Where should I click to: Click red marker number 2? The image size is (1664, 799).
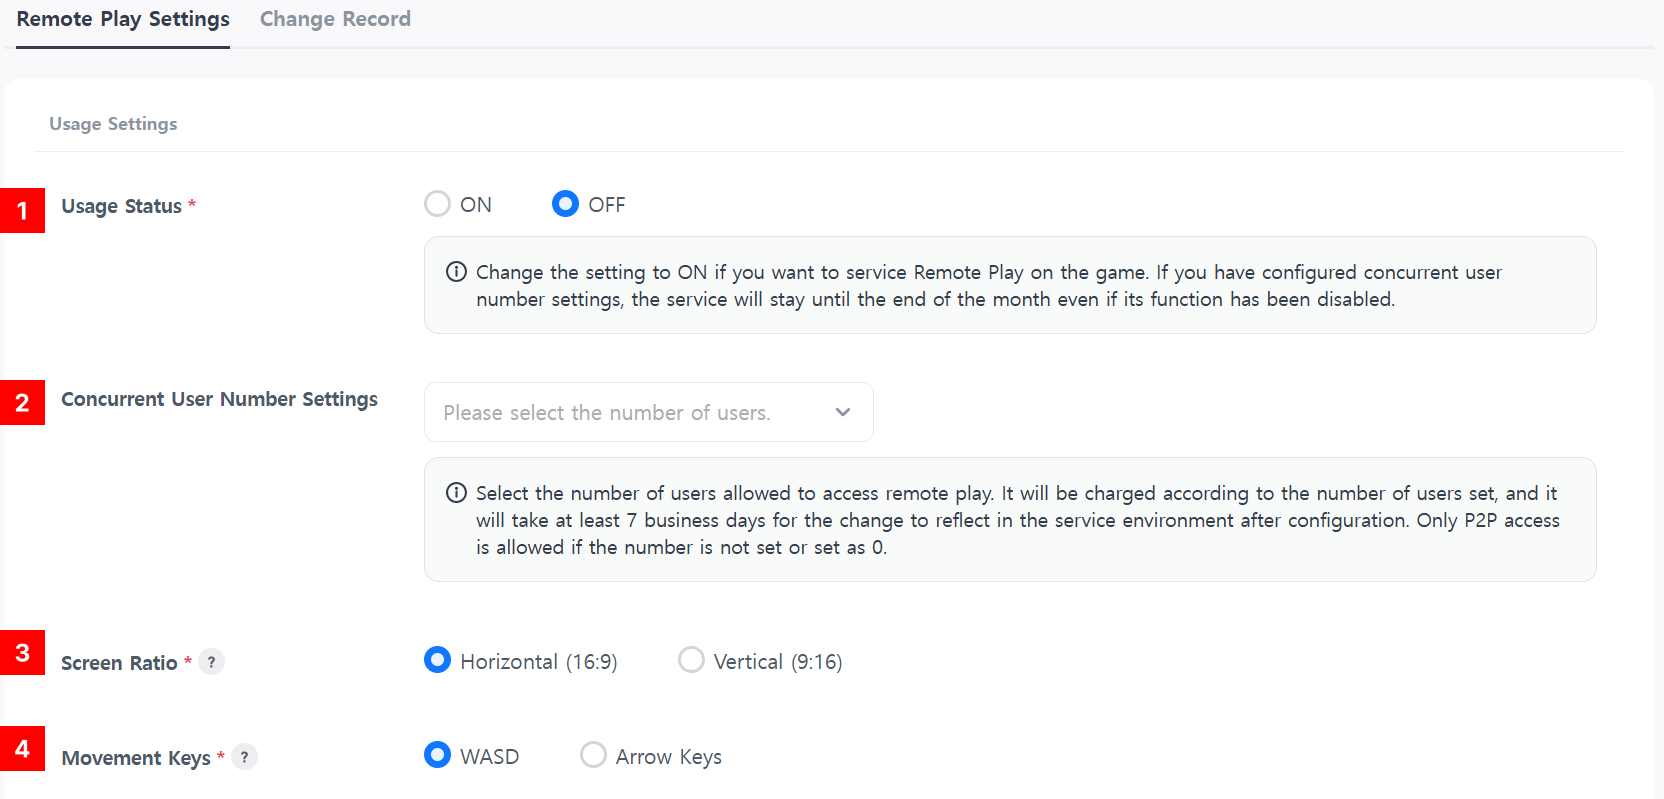(22, 402)
